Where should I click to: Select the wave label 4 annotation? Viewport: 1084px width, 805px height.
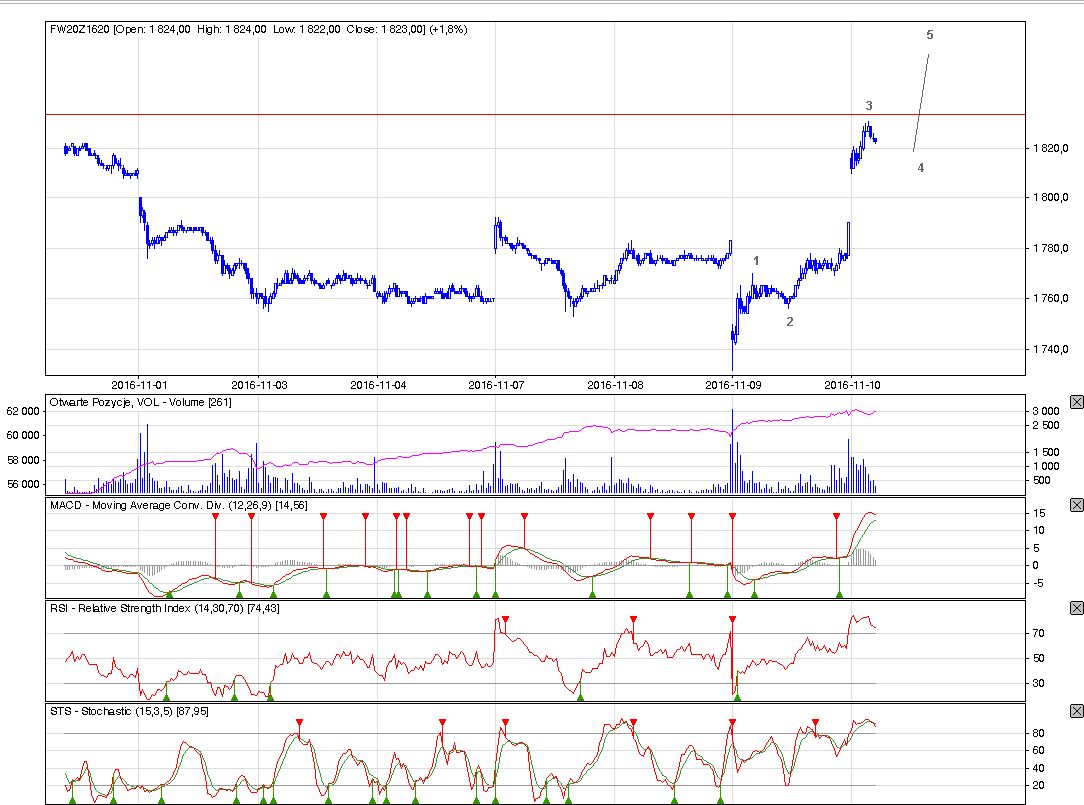(x=921, y=167)
